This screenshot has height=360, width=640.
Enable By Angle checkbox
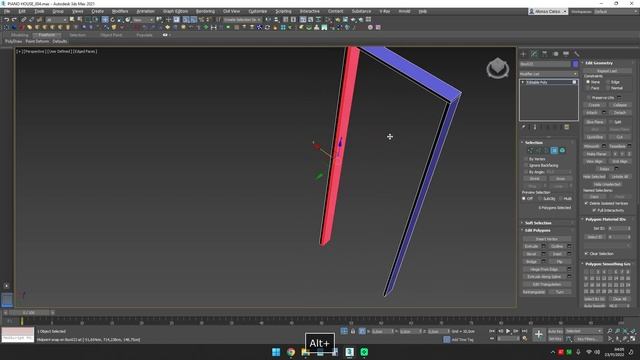coord(526,172)
